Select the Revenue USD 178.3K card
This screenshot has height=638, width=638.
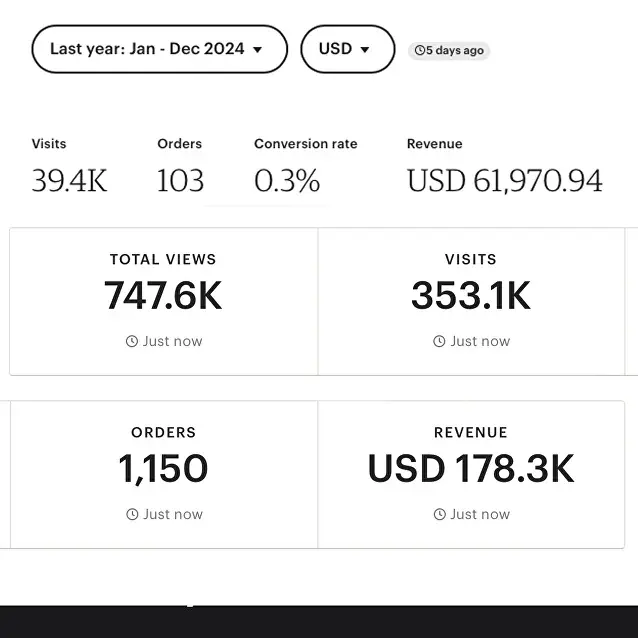click(471, 474)
